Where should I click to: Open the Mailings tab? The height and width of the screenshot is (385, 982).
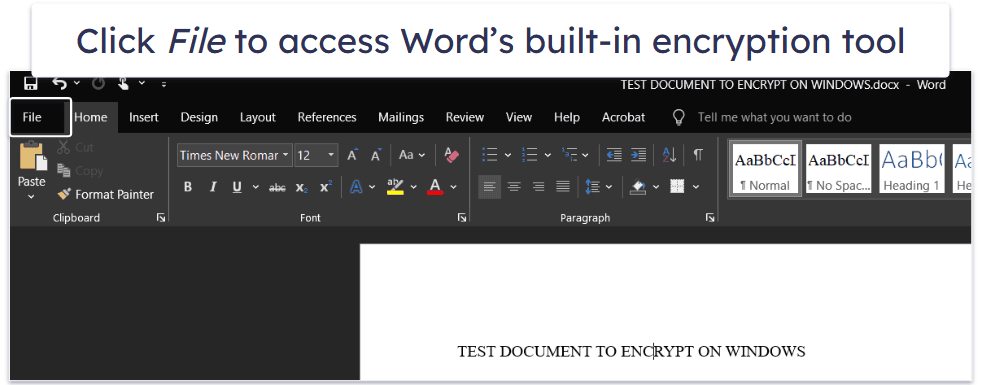click(401, 117)
